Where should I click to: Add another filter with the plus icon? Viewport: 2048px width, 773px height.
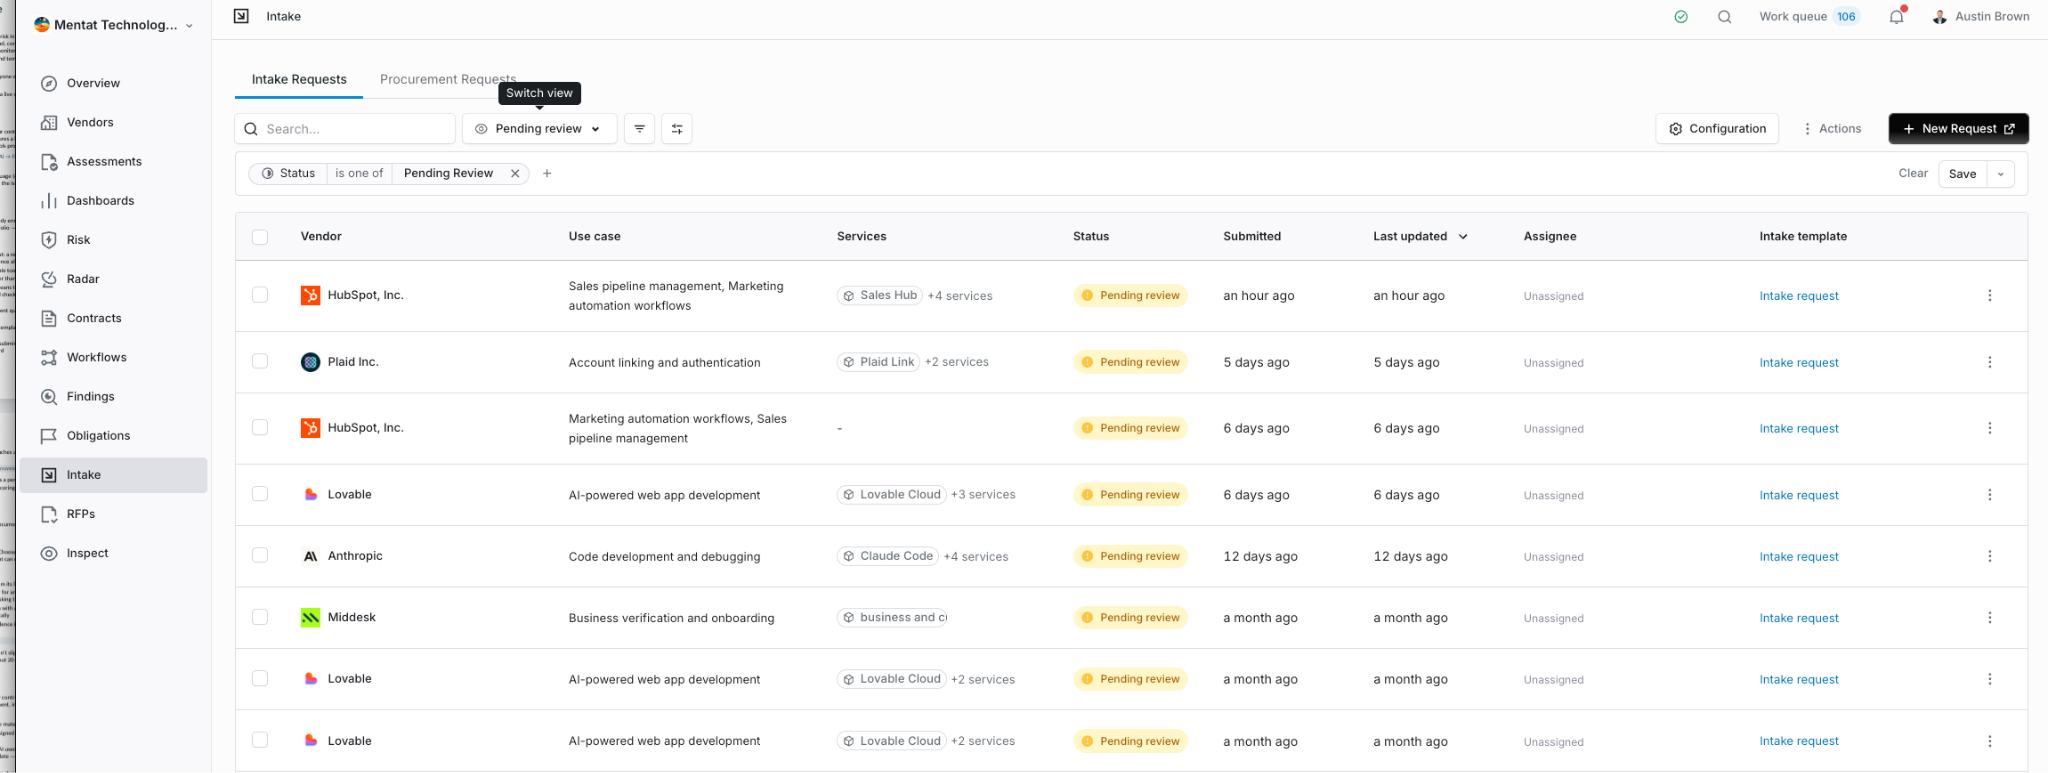pos(547,173)
